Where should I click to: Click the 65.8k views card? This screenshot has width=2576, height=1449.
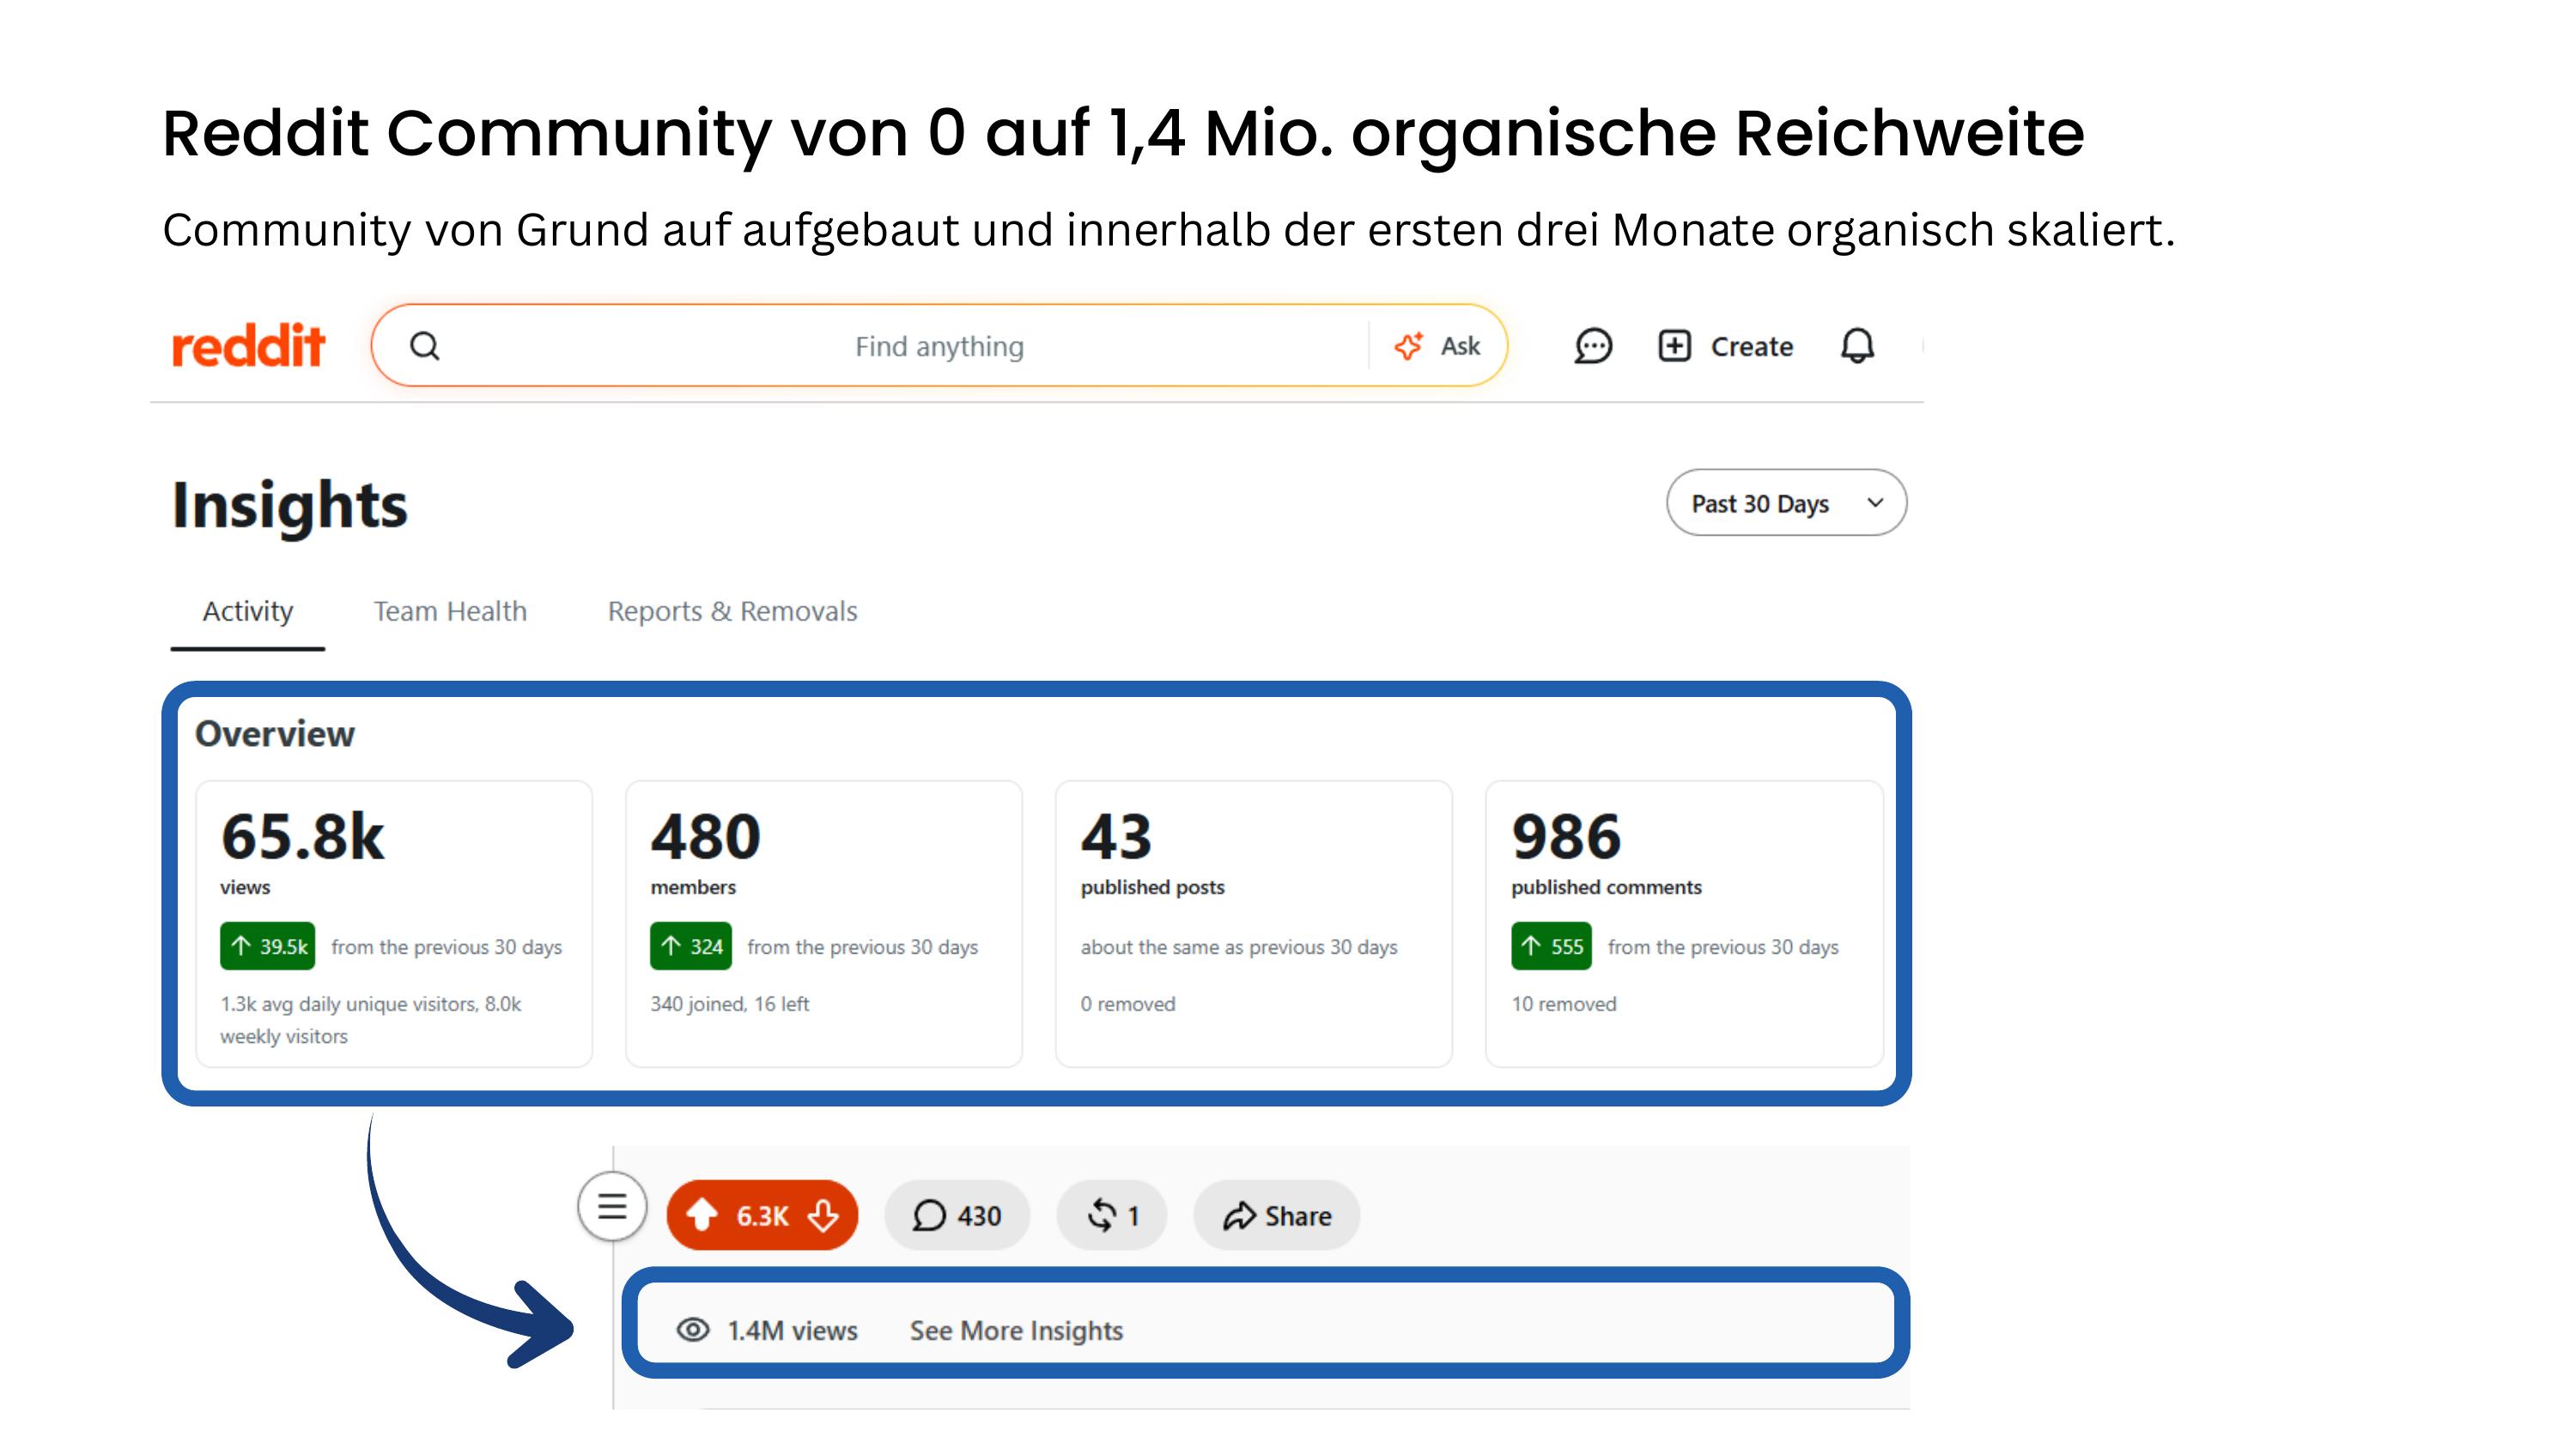tap(394, 924)
